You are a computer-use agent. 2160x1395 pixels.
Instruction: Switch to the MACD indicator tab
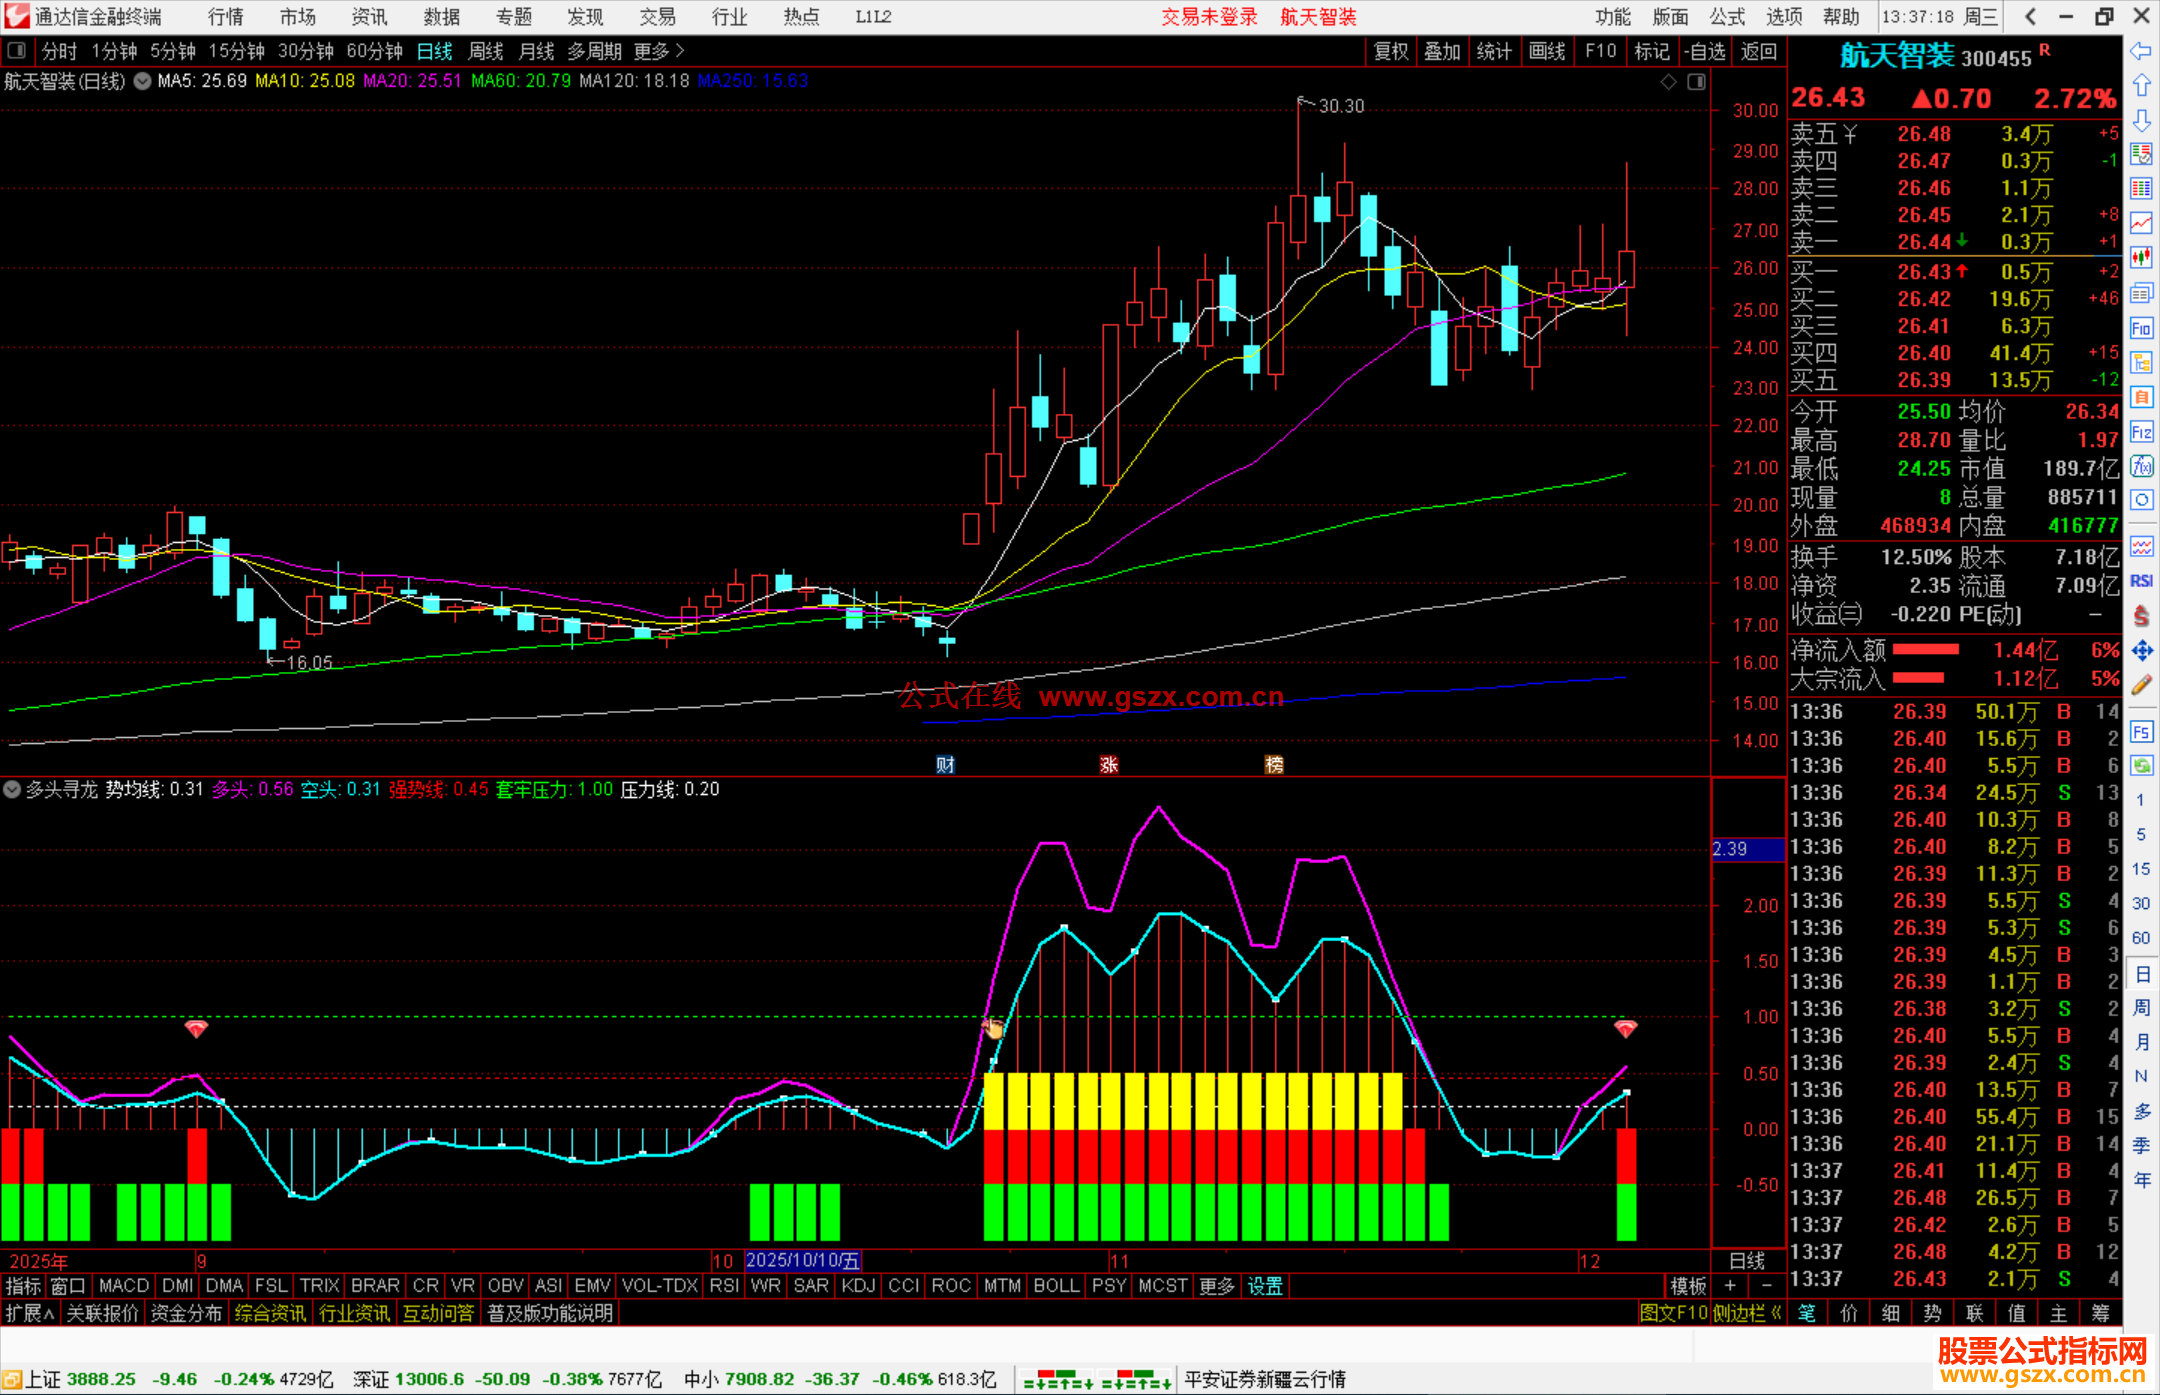tap(124, 1286)
